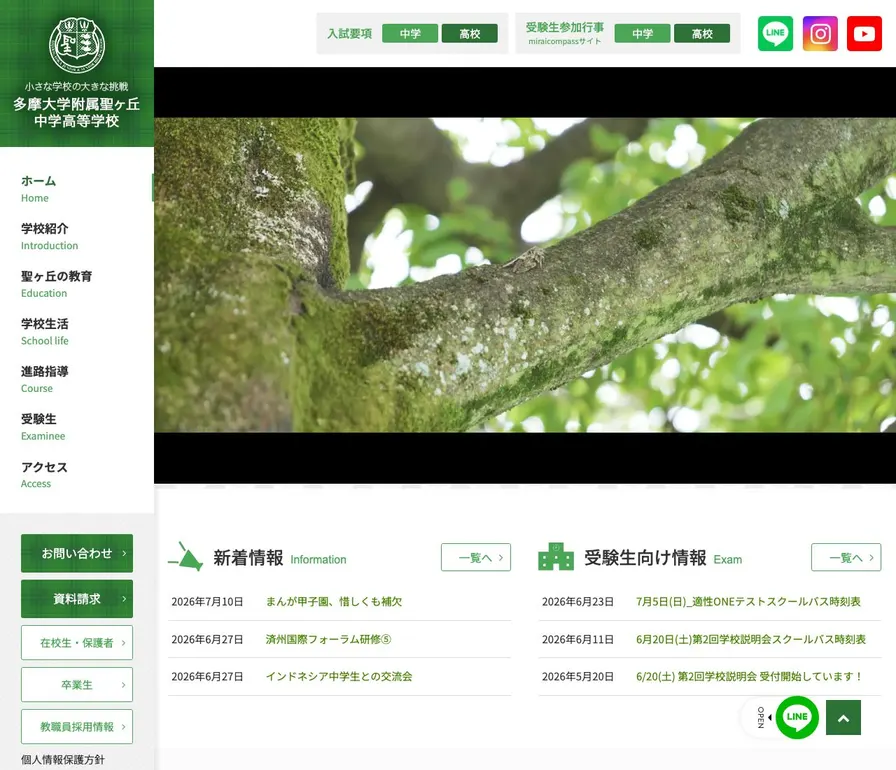Screen dimensions: 896x770
Task: Click date text 2026年5月20日
Action: tap(578, 676)
